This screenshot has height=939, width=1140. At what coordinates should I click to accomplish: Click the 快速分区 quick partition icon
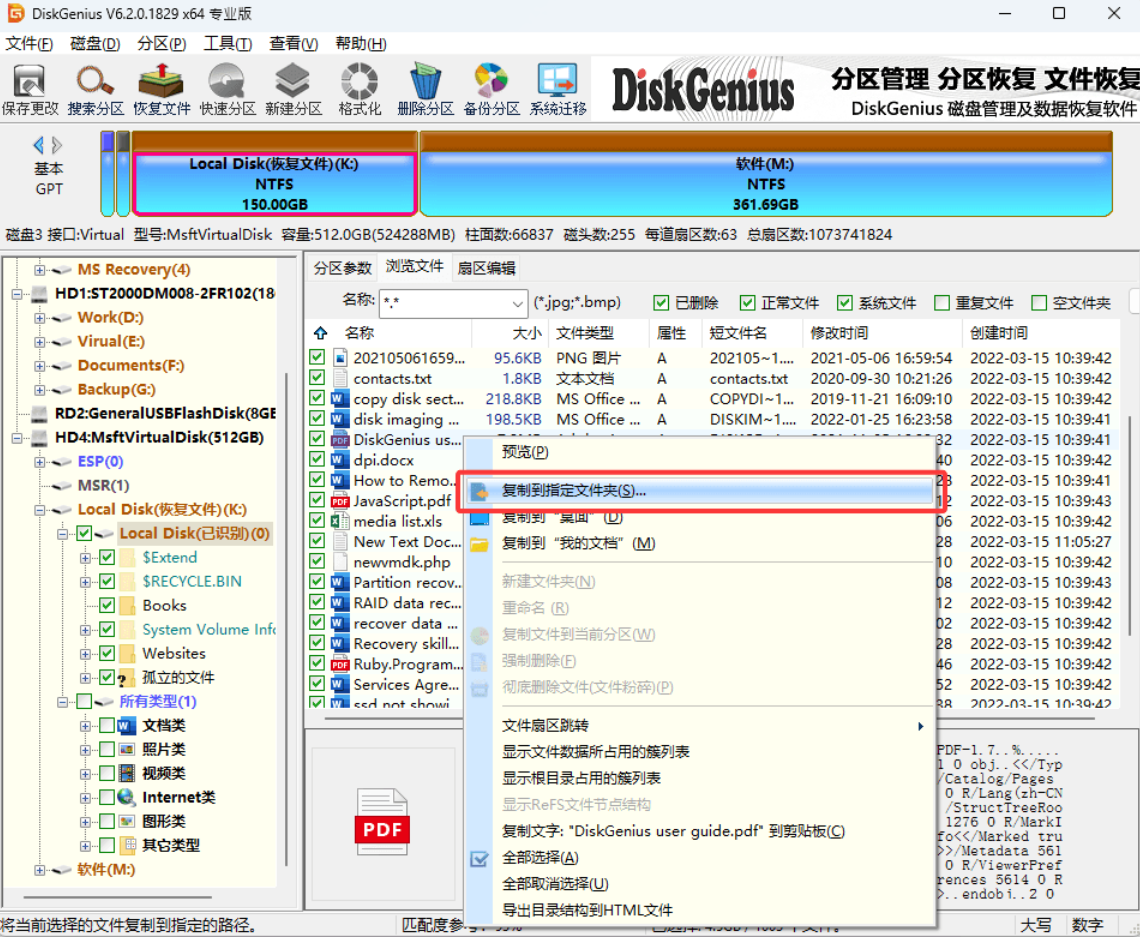tap(228, 89)
